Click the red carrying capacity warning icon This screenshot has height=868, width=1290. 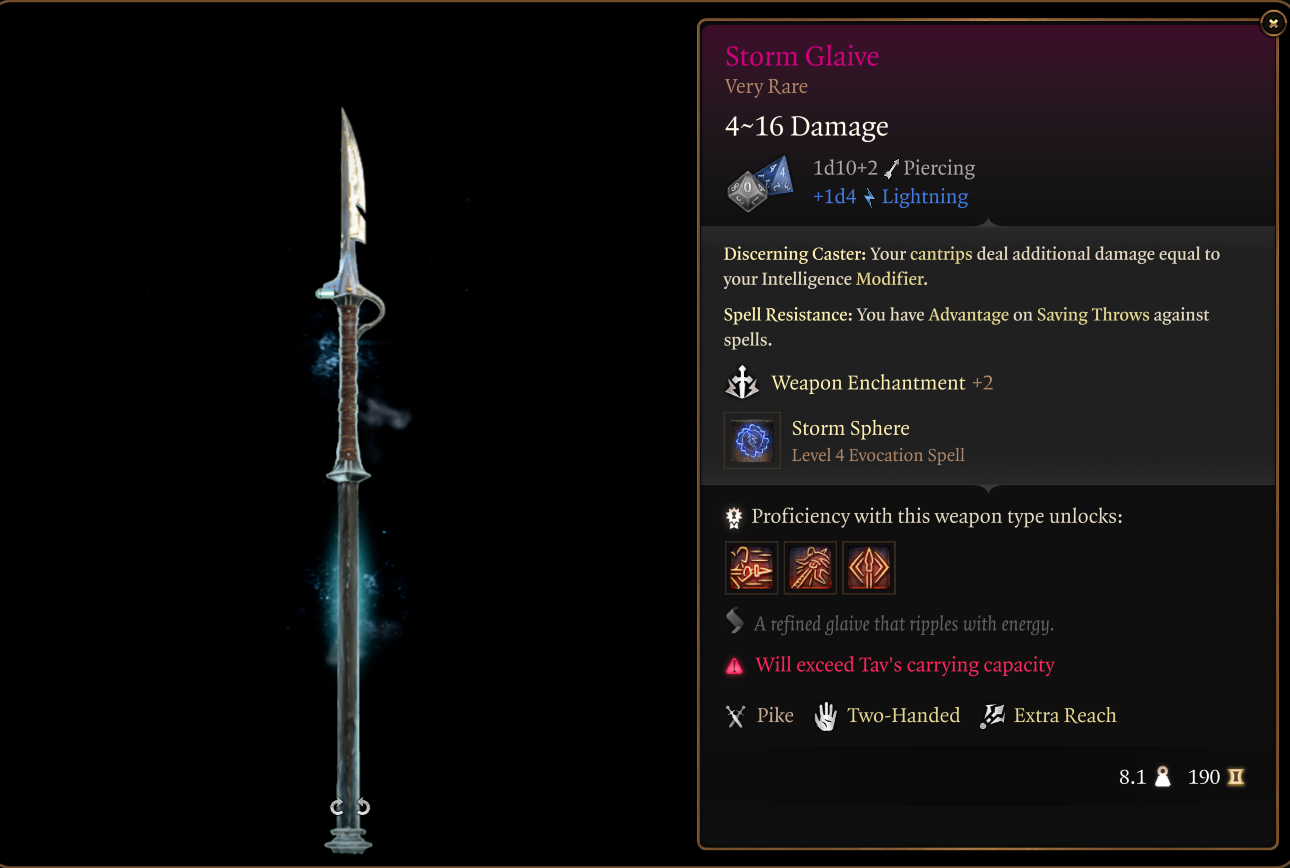point(735,665)
